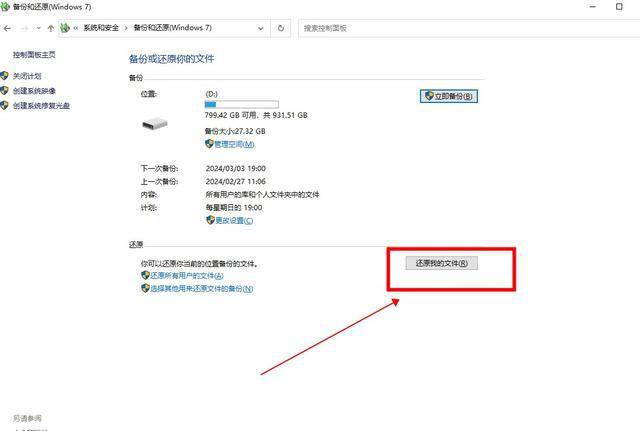
Task: Maximize the window
Action: [619, 7]
